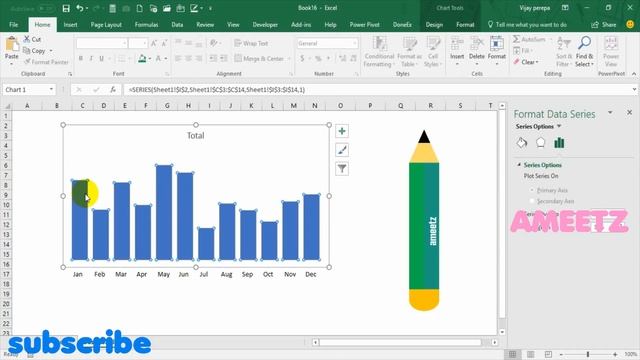Open Sort & Filter

point(564,51)
